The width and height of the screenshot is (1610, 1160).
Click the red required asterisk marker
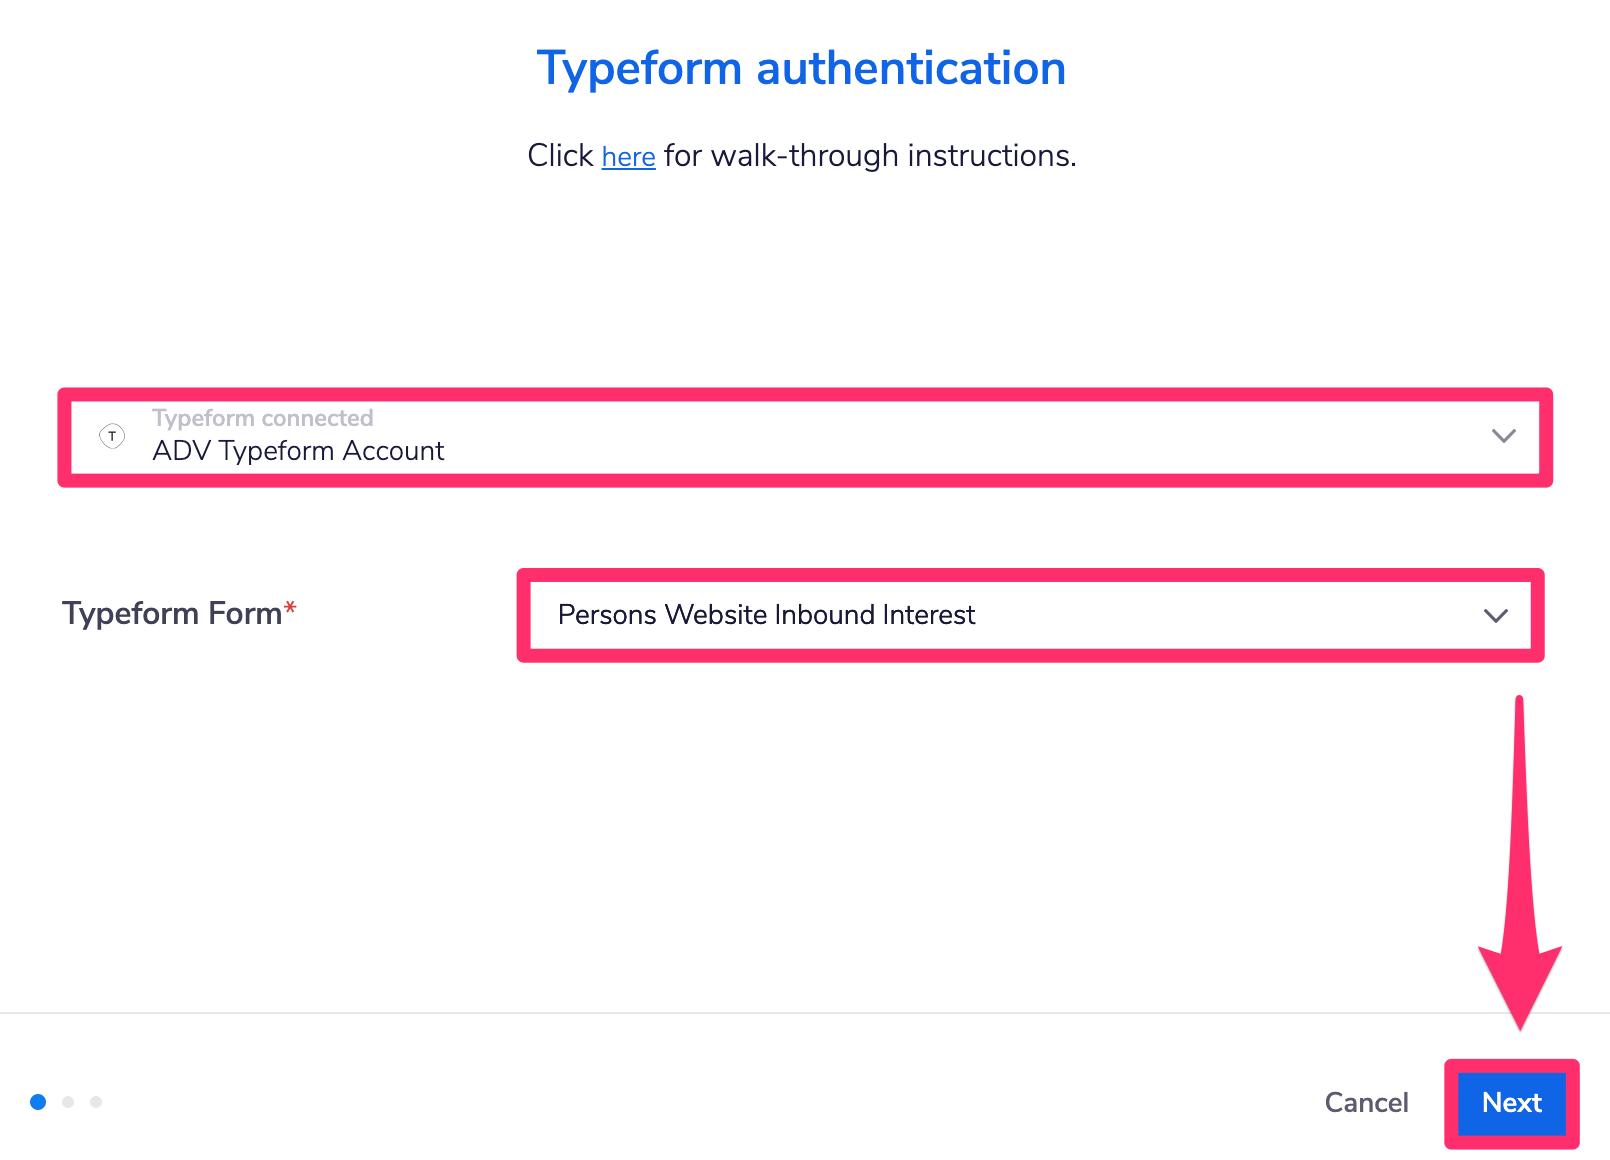click(291, 606)
